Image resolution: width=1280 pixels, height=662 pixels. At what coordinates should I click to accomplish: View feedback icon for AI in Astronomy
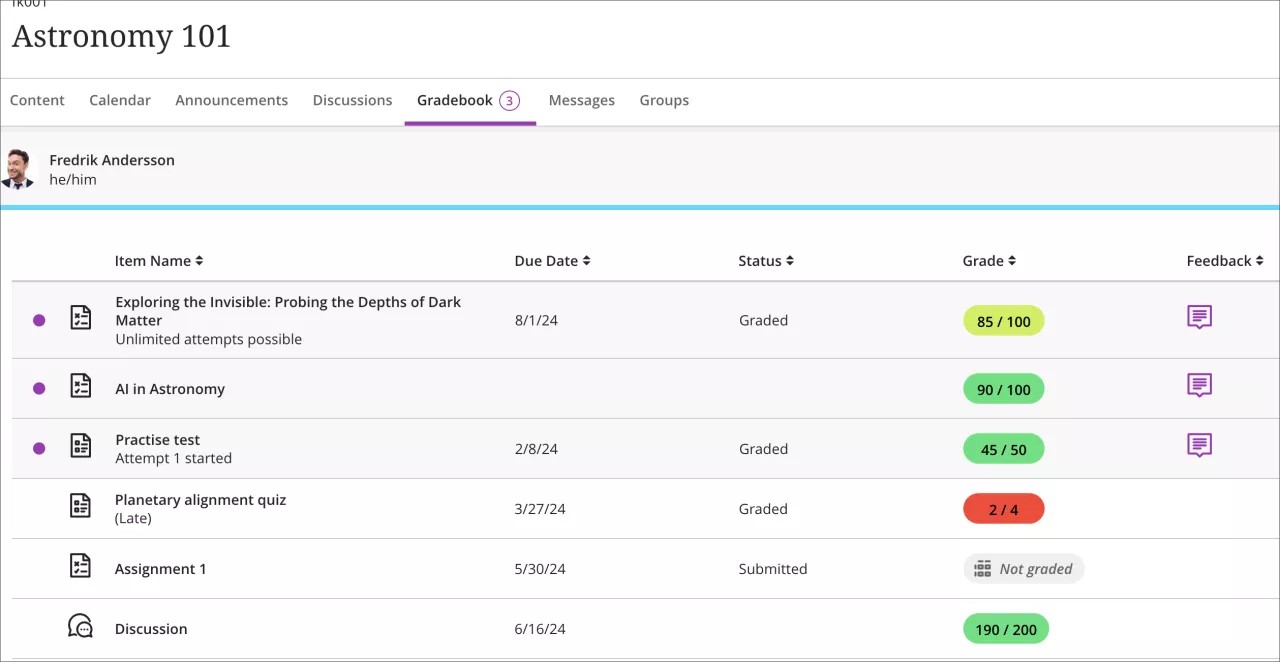point(1199,386)
